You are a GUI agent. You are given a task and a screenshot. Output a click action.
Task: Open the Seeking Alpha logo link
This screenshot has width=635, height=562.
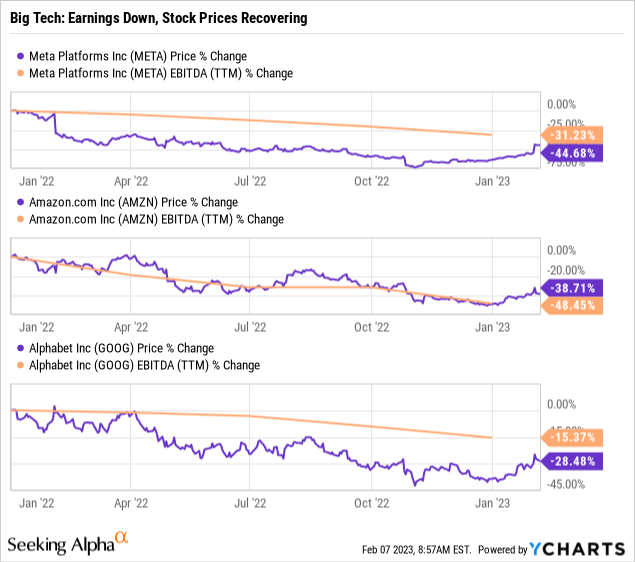click(x=61, y=545)
